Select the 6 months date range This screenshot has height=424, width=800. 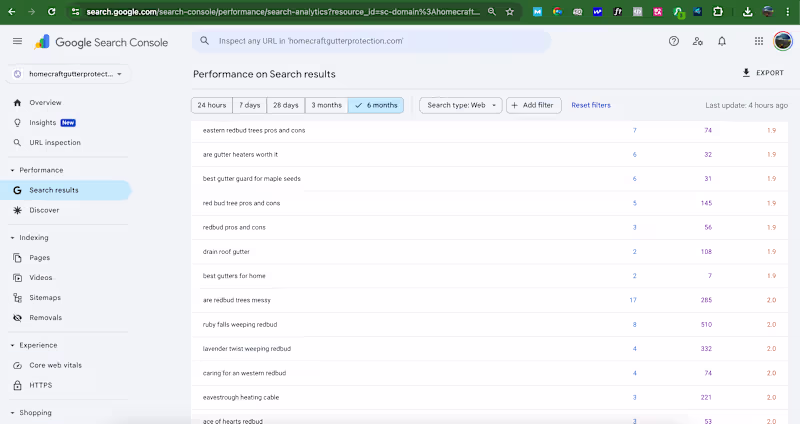(x=376, y=105)
